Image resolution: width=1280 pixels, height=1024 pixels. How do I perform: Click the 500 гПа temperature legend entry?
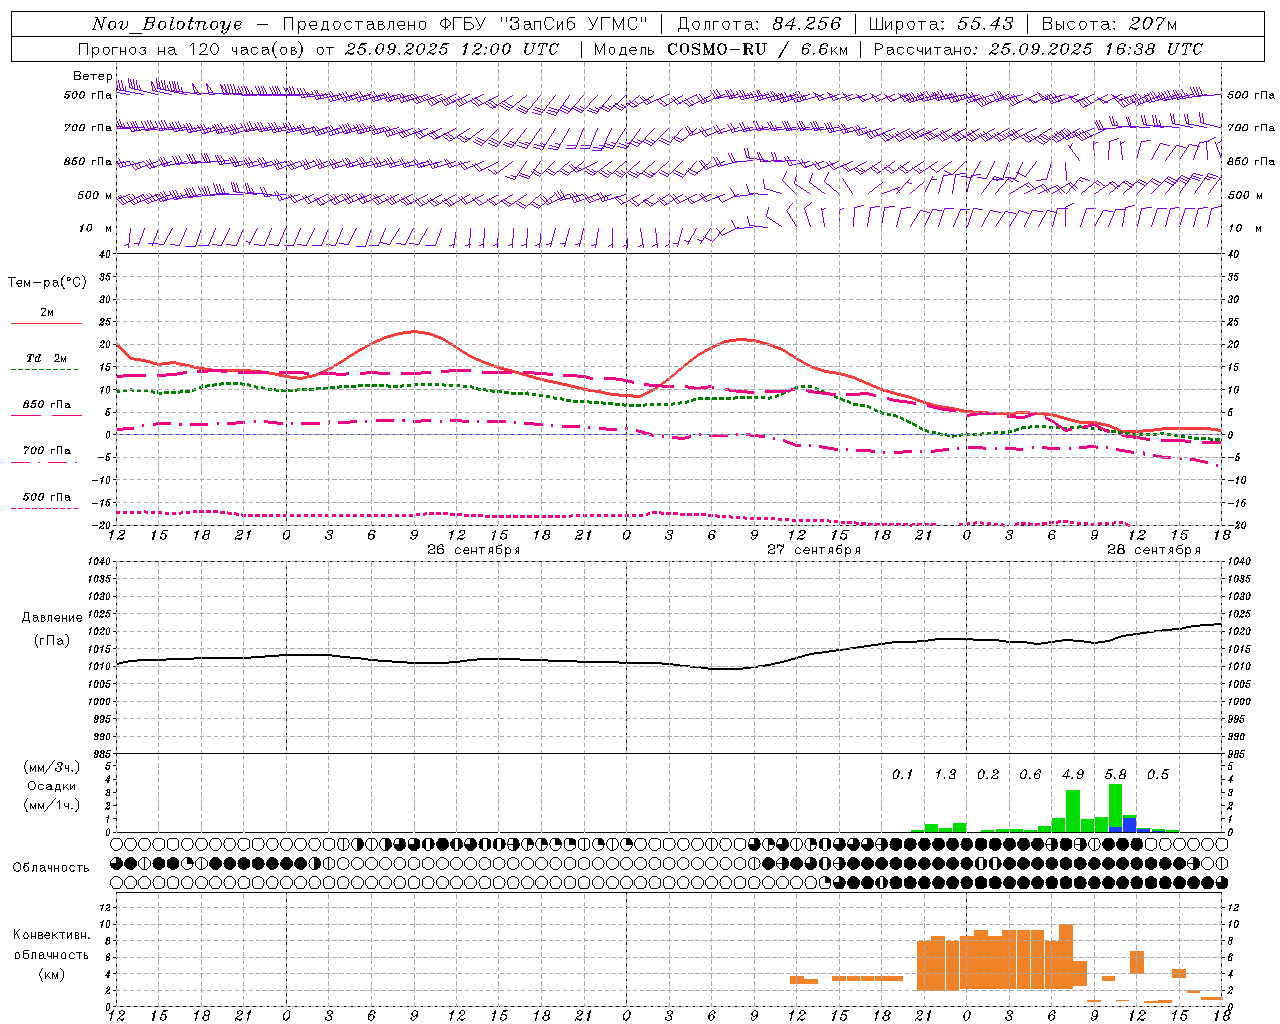47,497
